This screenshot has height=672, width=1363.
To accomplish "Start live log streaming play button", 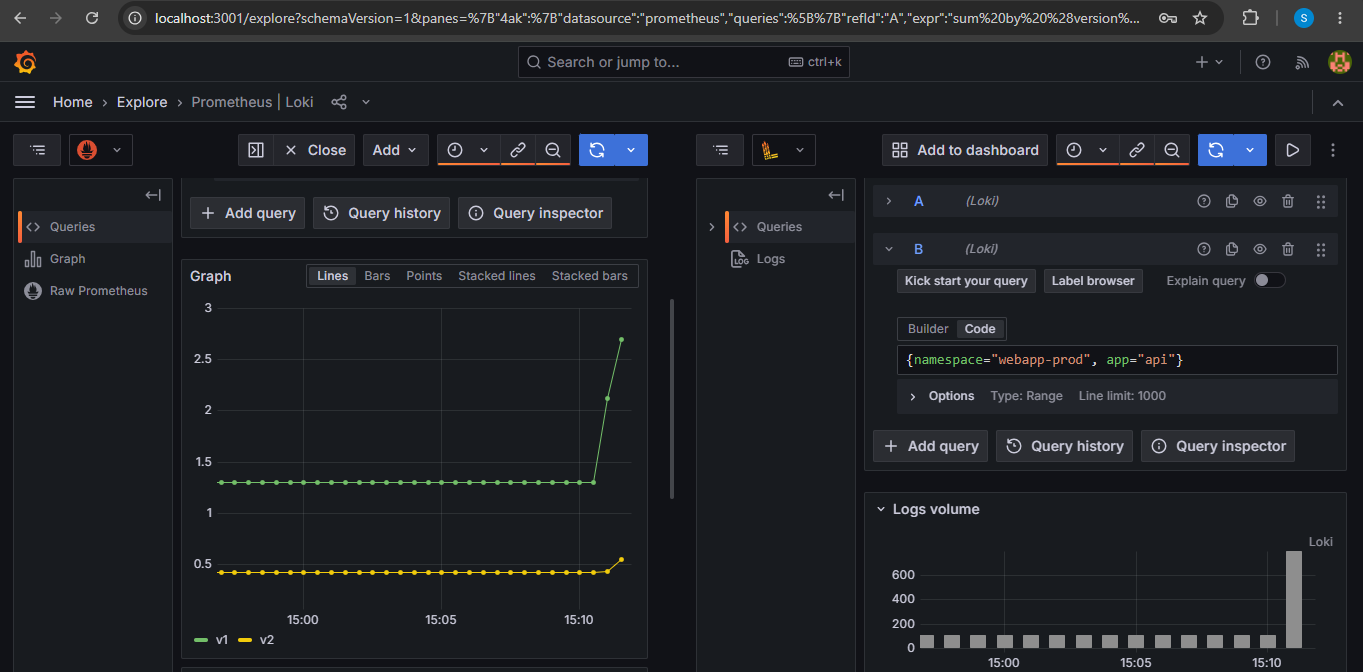I will point(1293,150).
